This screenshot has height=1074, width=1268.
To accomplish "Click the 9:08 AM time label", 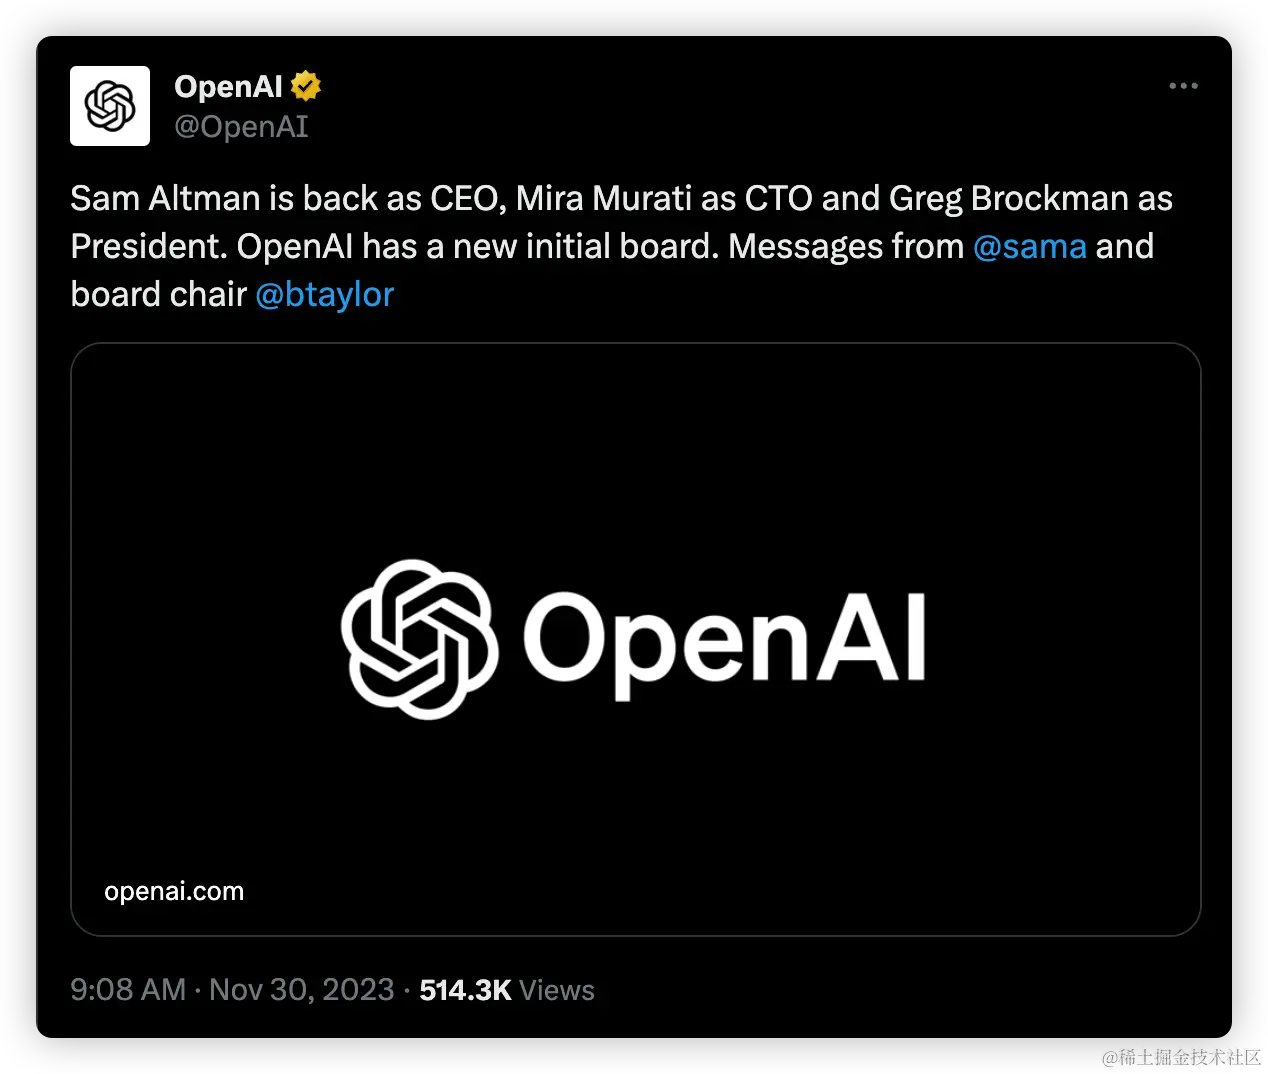I will (x=128, y=989).
